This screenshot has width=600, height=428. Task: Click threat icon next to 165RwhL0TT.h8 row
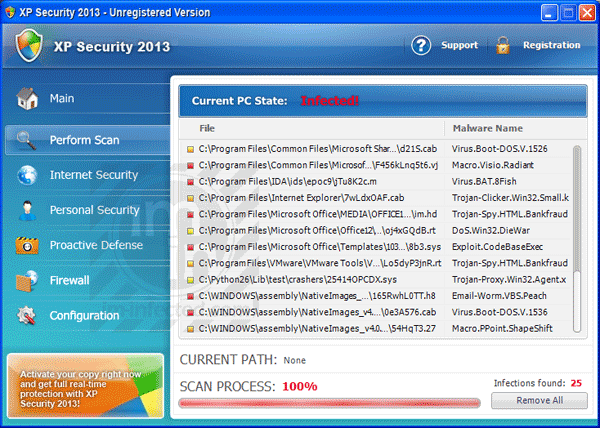point(190,296)
